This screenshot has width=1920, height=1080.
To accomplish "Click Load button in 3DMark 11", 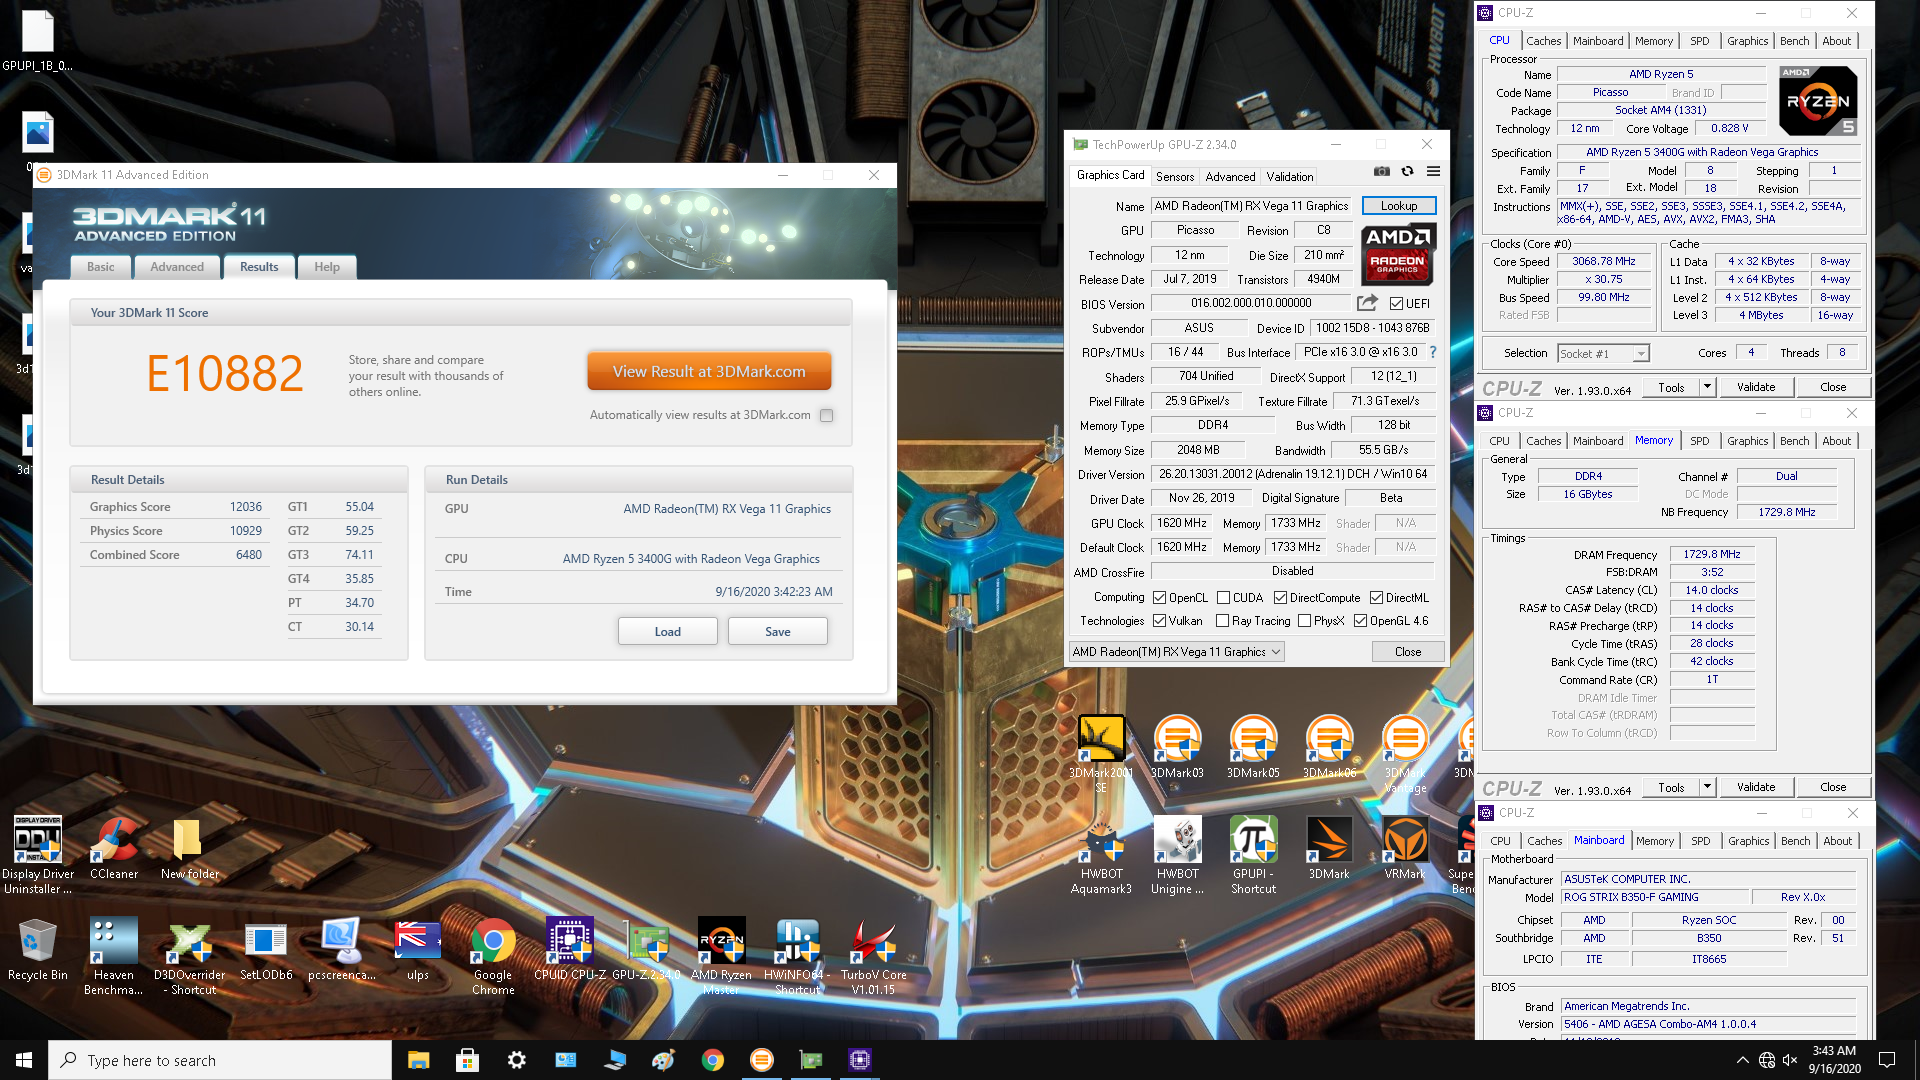I will [x=667, y=632].
